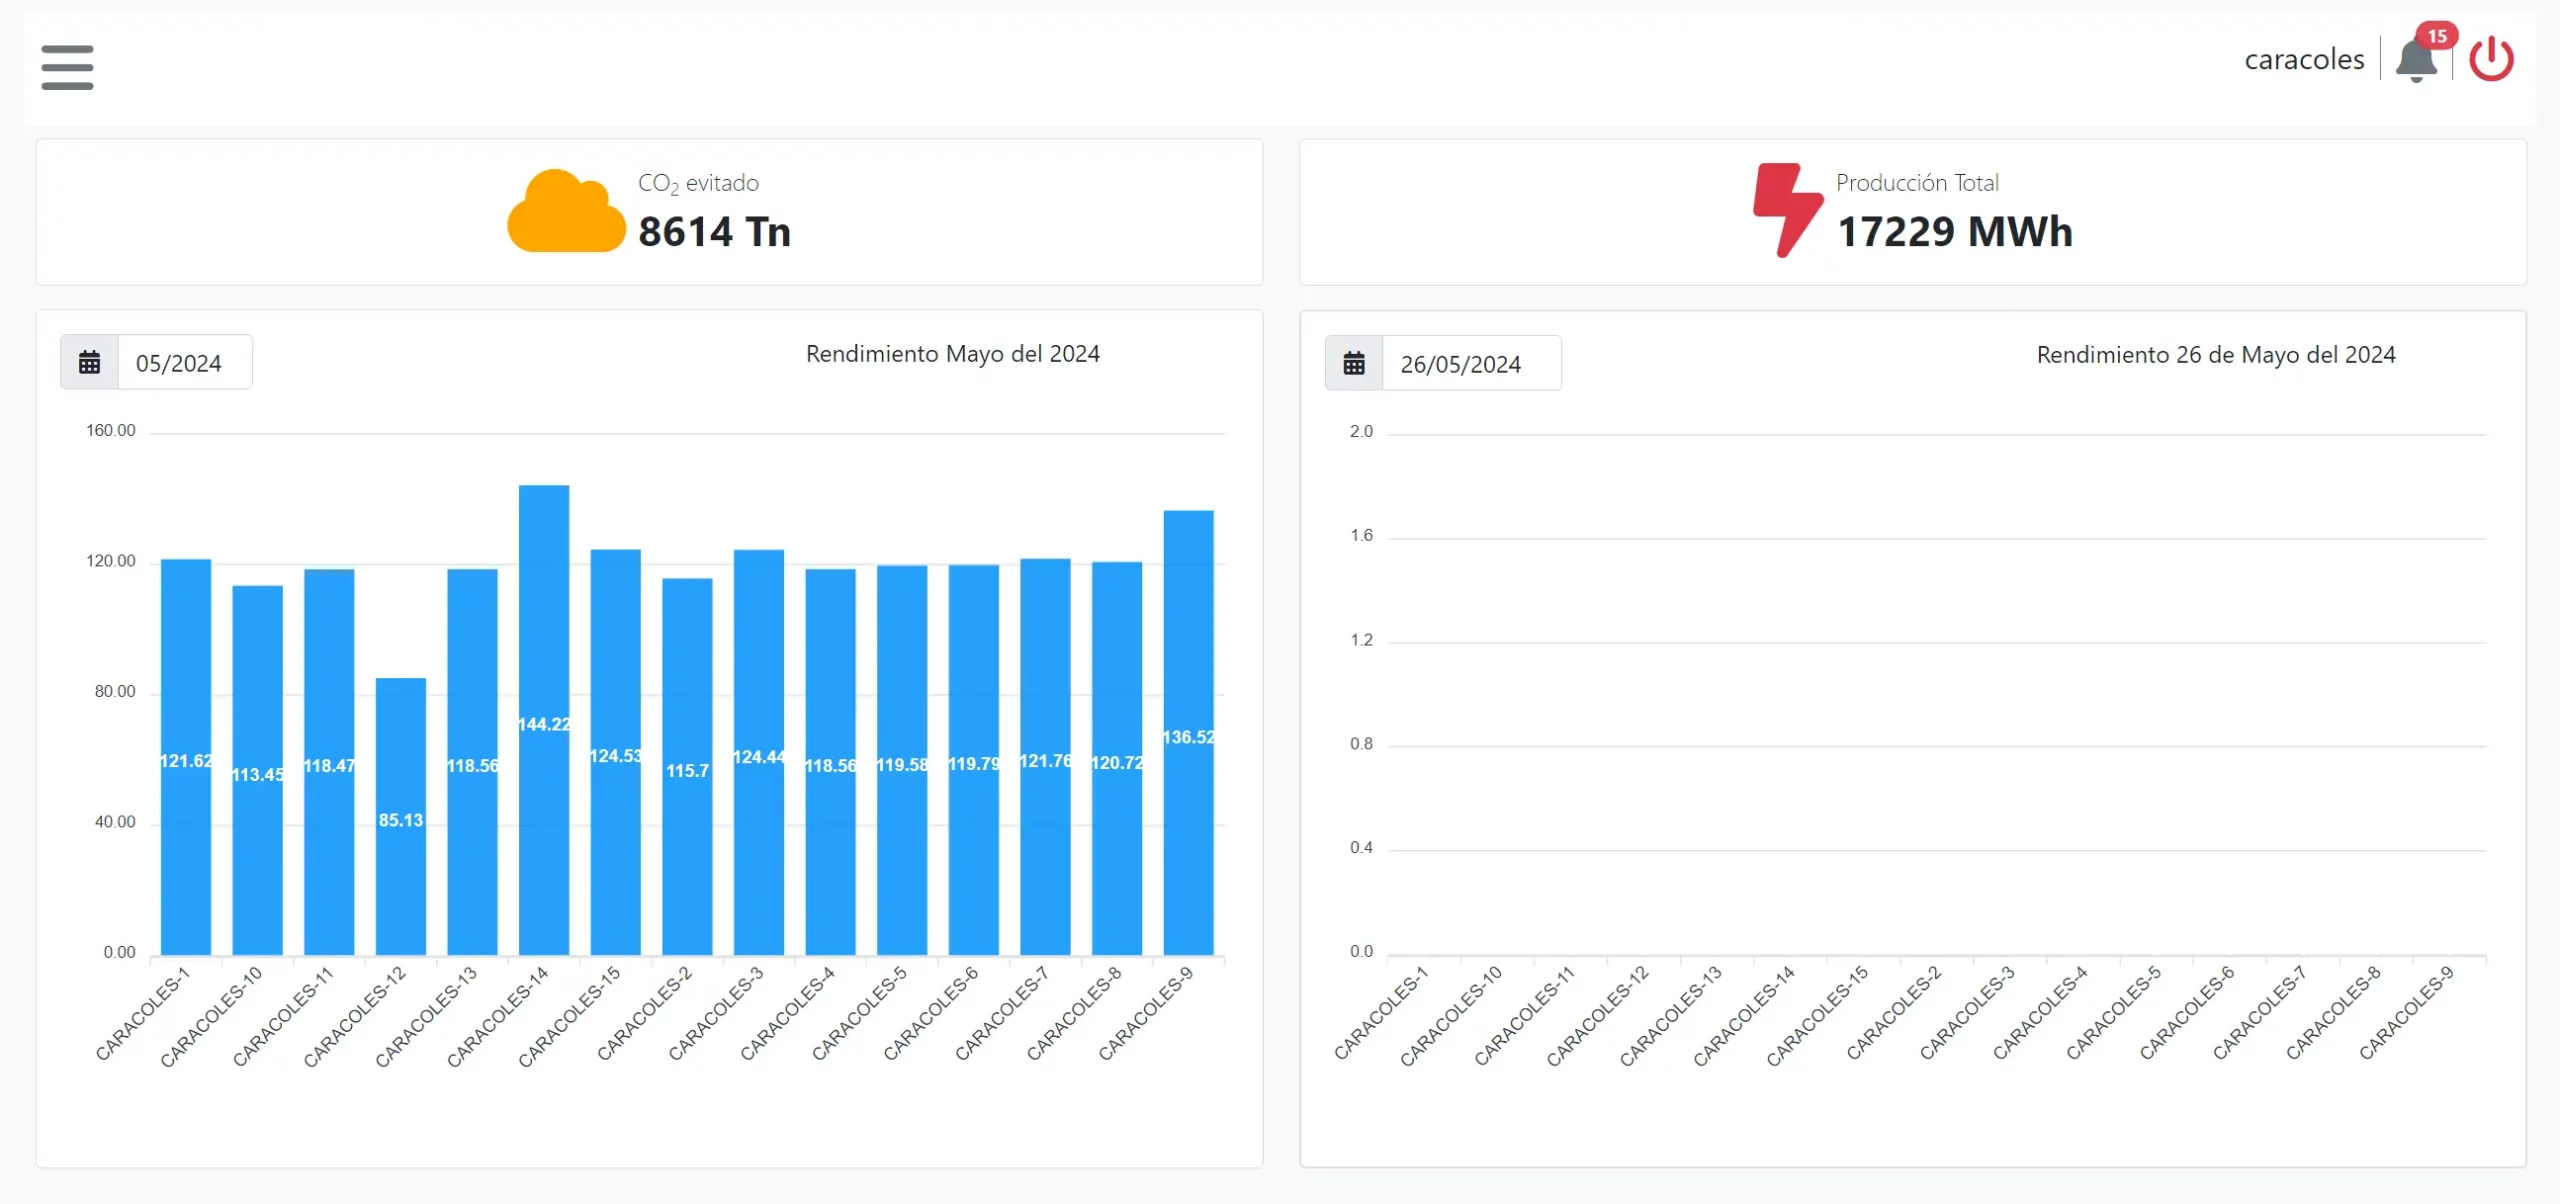Click the orange CO2 cloud icon
Viewport: 2560px width, 1204px height.
coord(566,211)
